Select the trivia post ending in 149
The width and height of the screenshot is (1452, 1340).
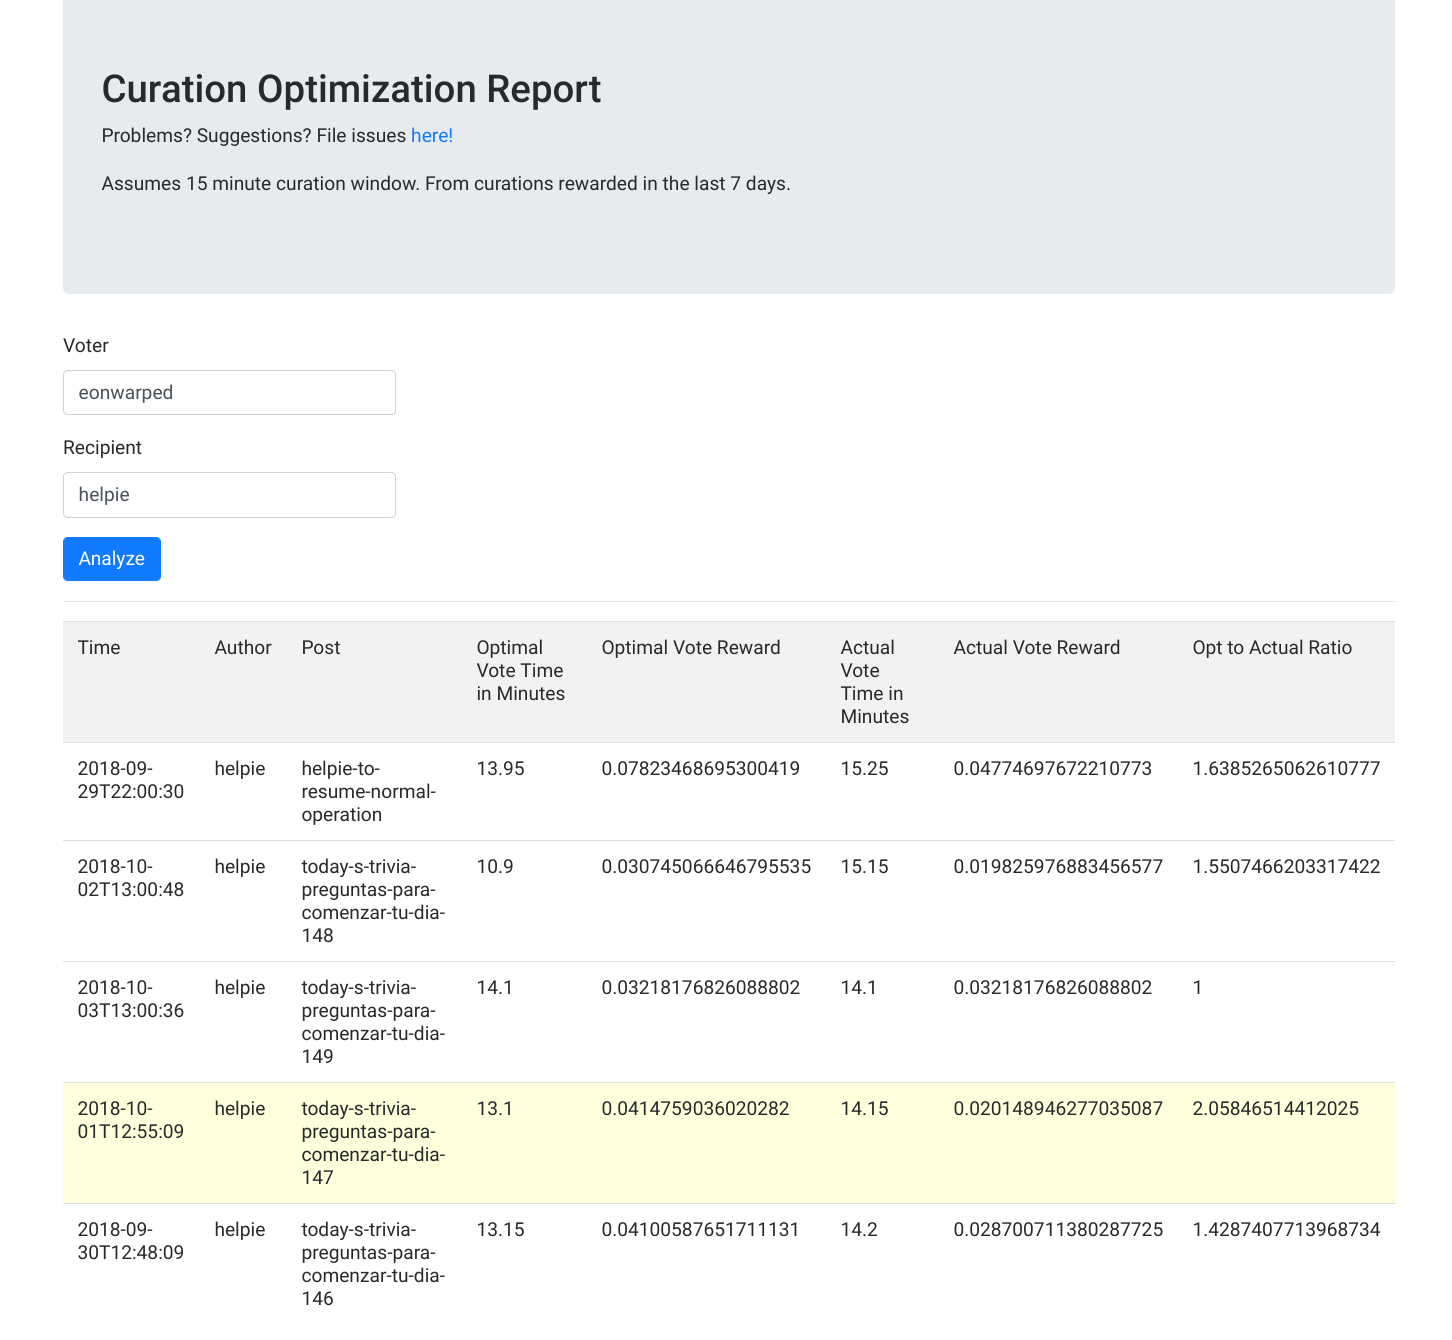click(x=373, y=1022)
